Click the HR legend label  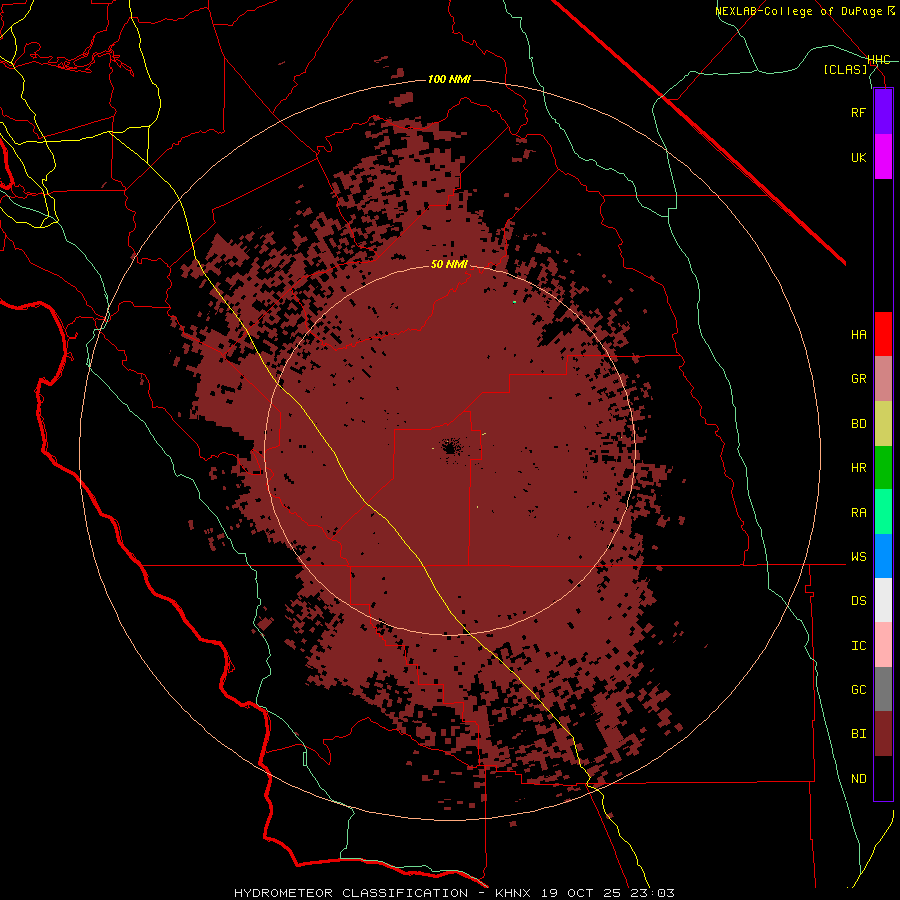tap(858, 468)
